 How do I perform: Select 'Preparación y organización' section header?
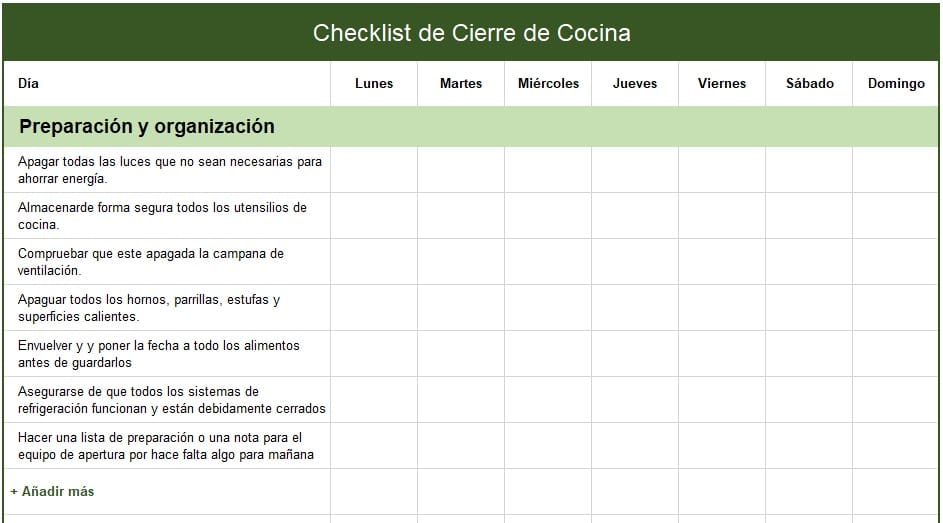(147, 127)
